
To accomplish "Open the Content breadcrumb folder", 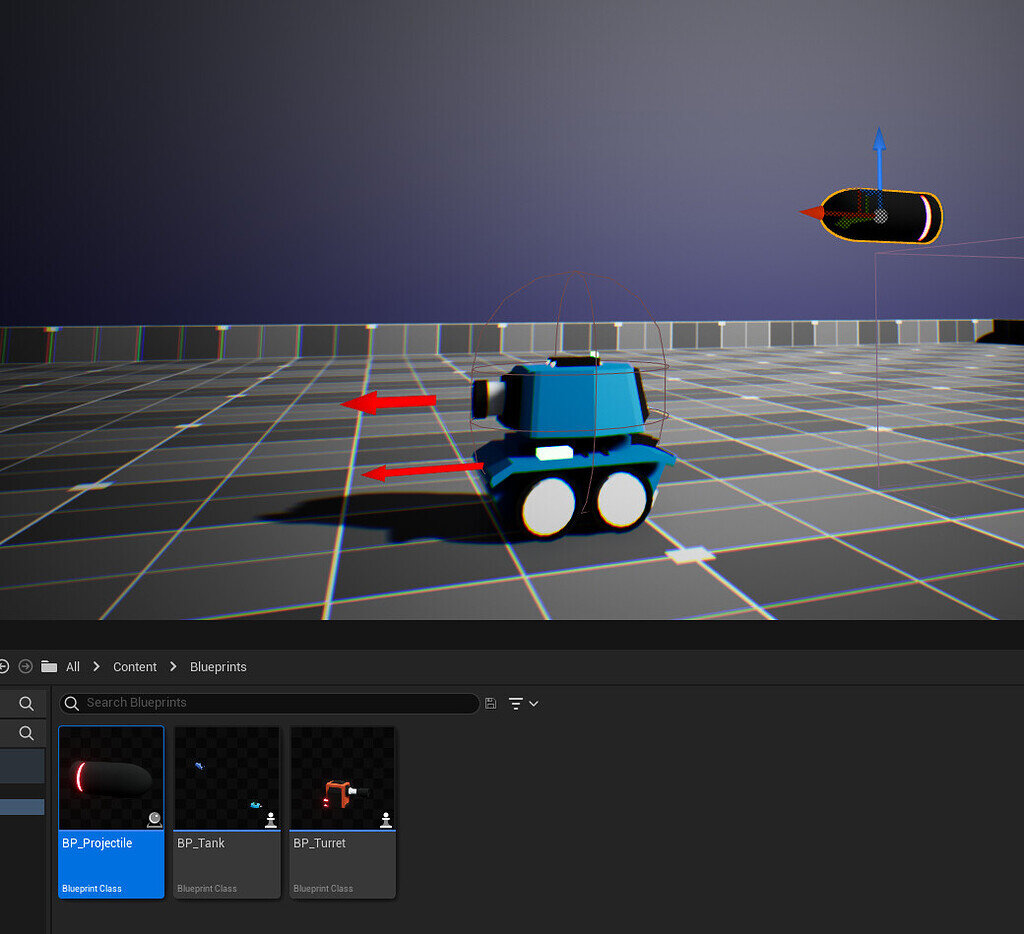I will click(135, 666).
